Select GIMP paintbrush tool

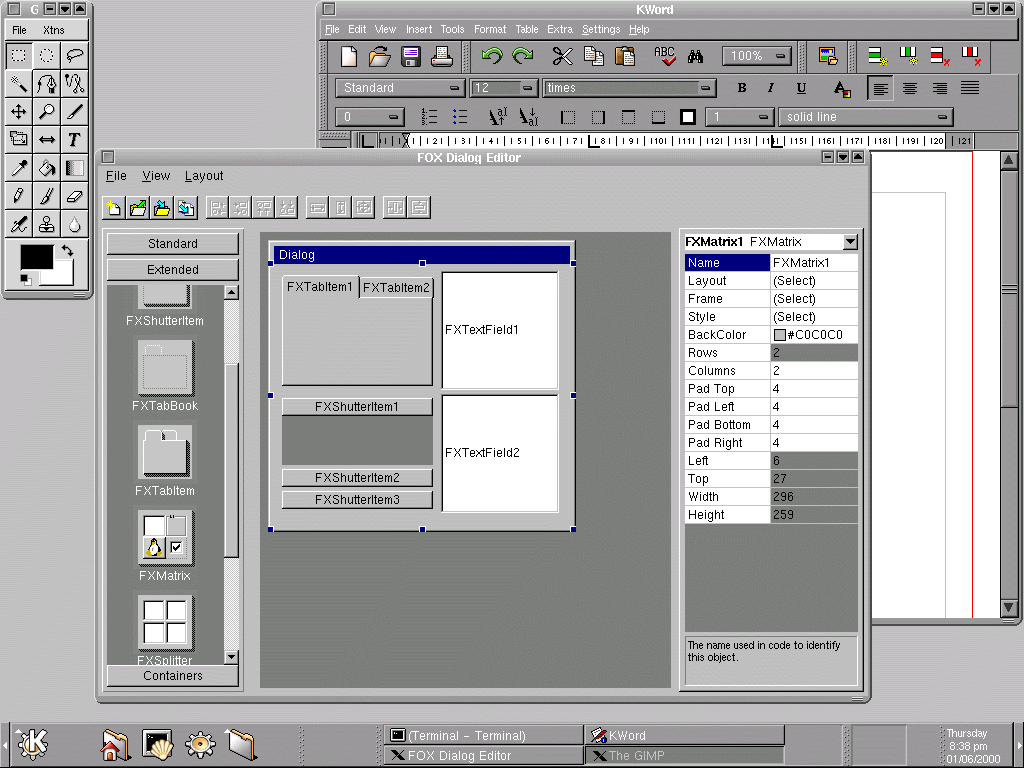tap(46, 196)
